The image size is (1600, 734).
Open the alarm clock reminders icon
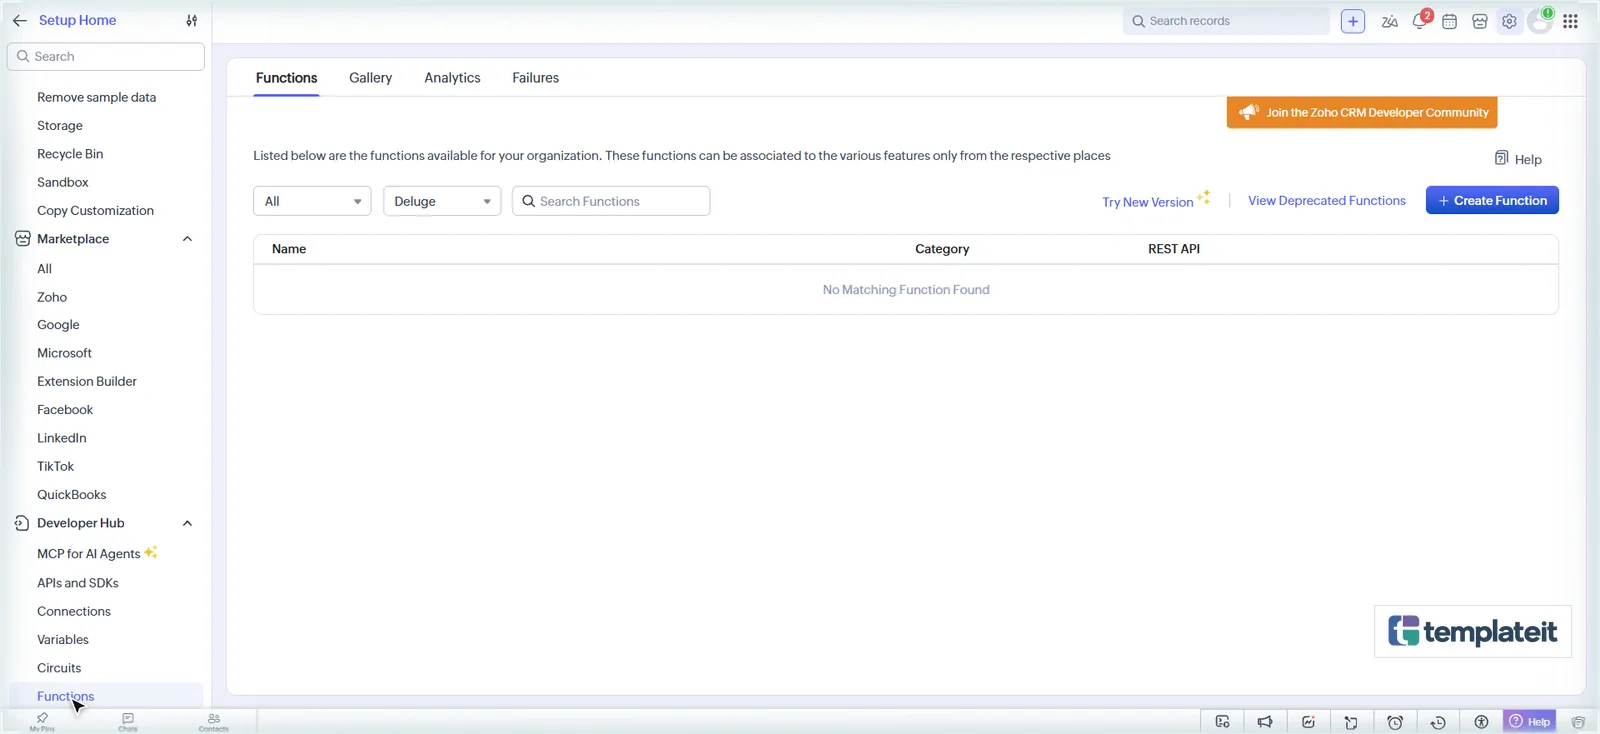tap(1395, 722)
